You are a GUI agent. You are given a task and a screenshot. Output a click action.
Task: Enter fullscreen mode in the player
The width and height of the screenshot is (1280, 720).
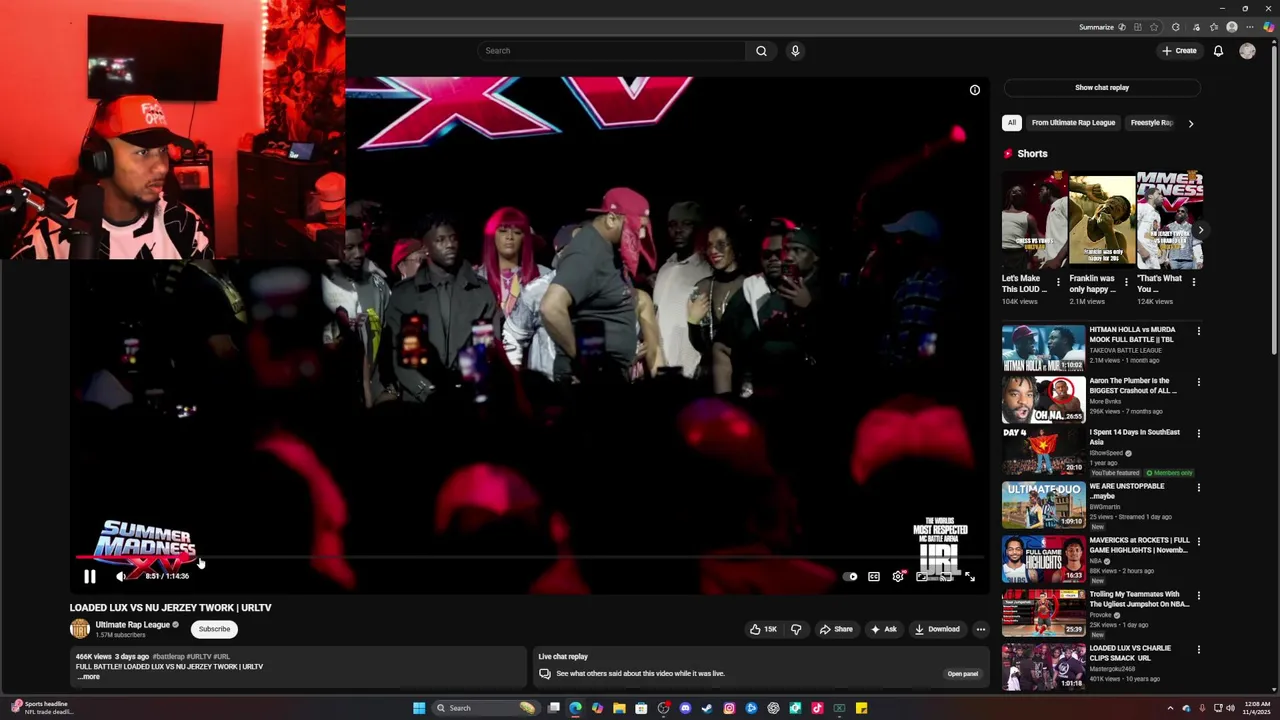point(969,576)
